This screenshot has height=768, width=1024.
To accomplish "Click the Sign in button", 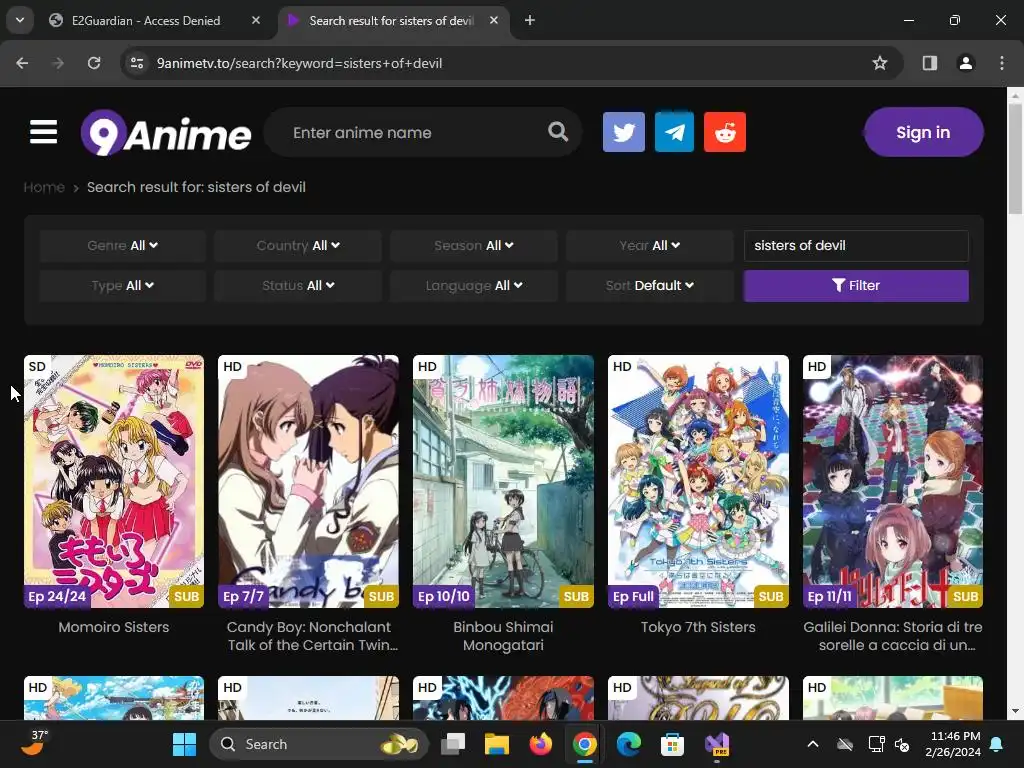I will click(x=923, y=132).
